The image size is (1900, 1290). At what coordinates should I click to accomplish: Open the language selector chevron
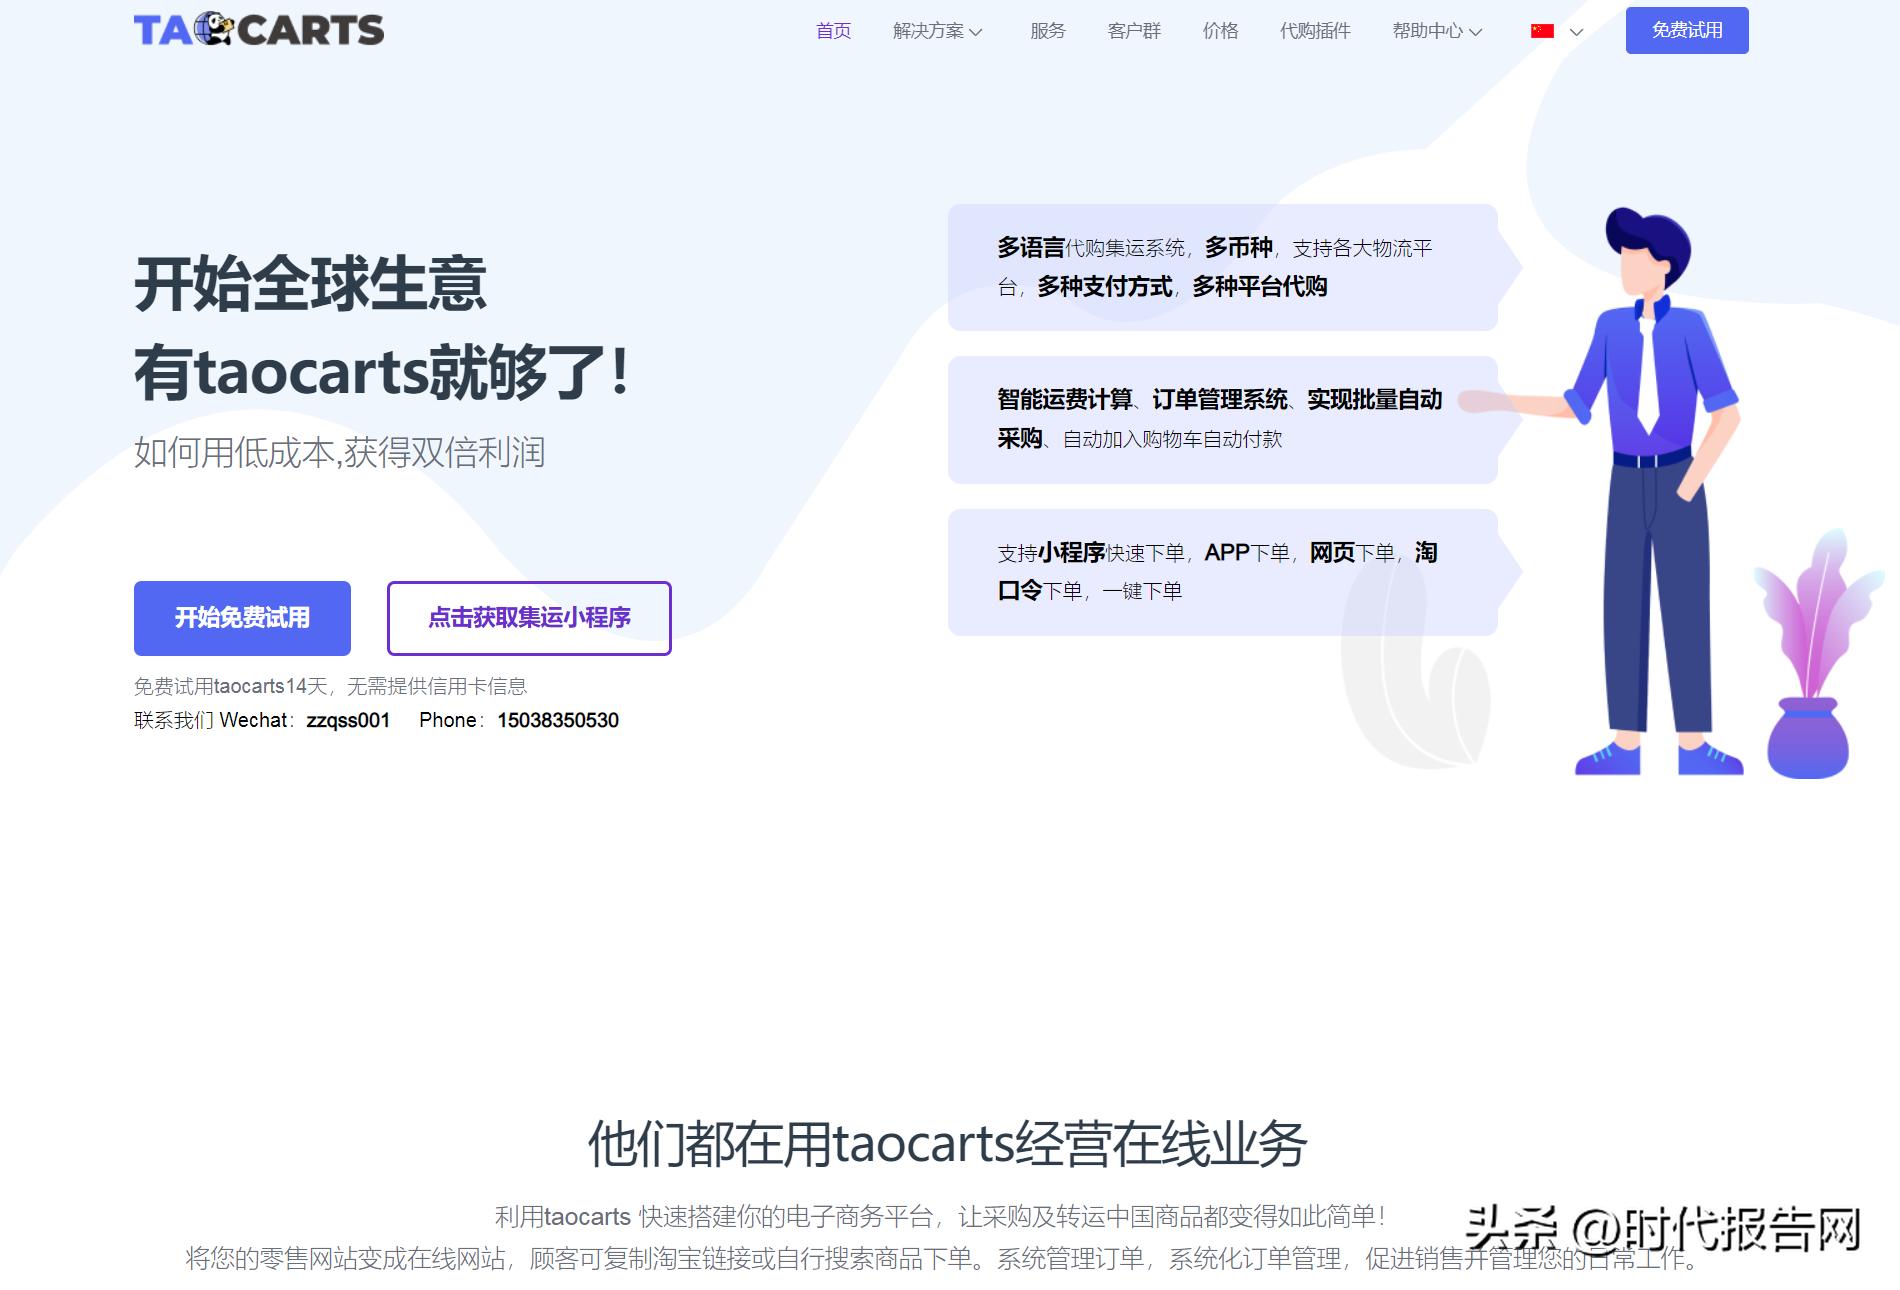click(1575, 33)
